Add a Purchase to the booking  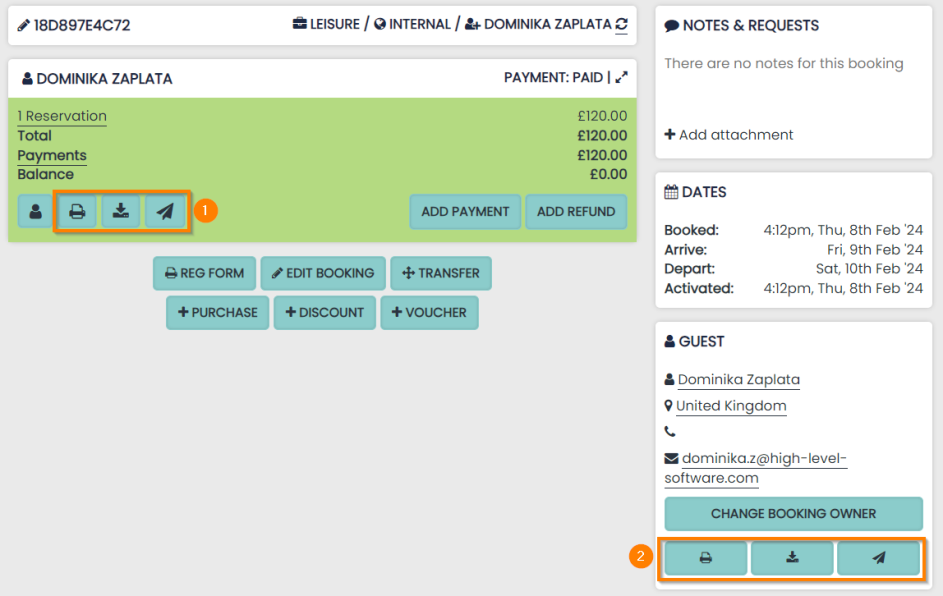tap(218, 312)
